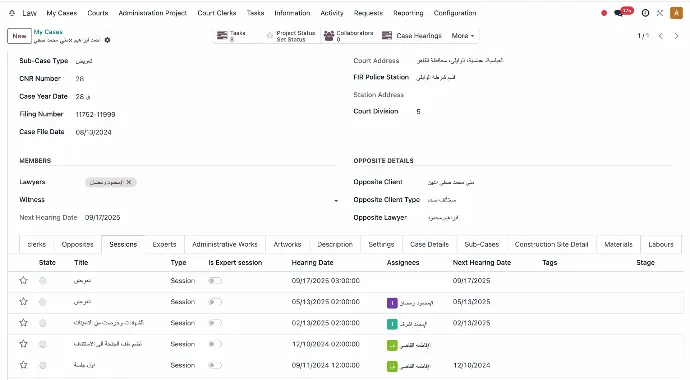Switch to the Opposites tab
Viewport: 690px width, 380px height.
pyautogui.click(x=77, y=245)
